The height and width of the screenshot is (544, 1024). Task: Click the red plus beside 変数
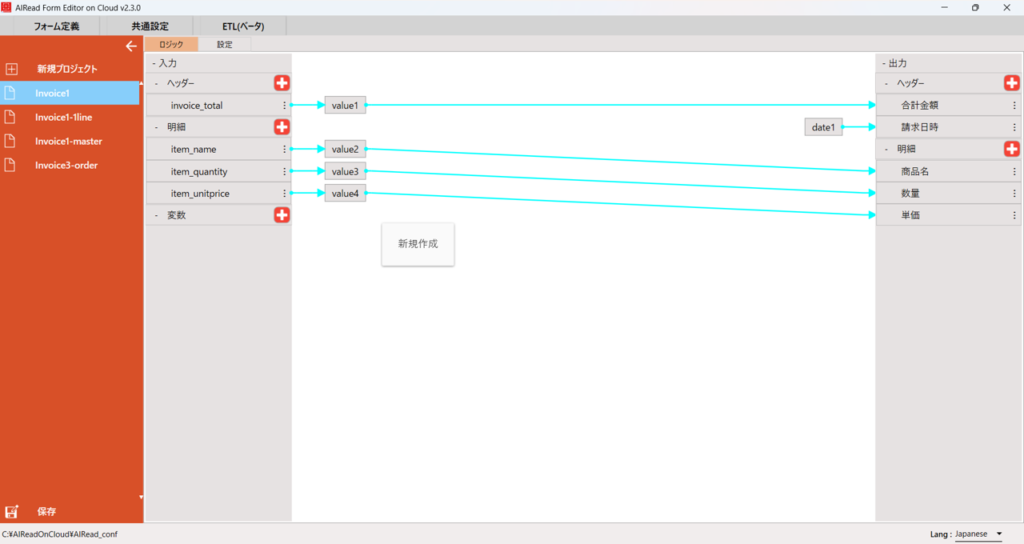pyautogui.click(x=282, y=215)
